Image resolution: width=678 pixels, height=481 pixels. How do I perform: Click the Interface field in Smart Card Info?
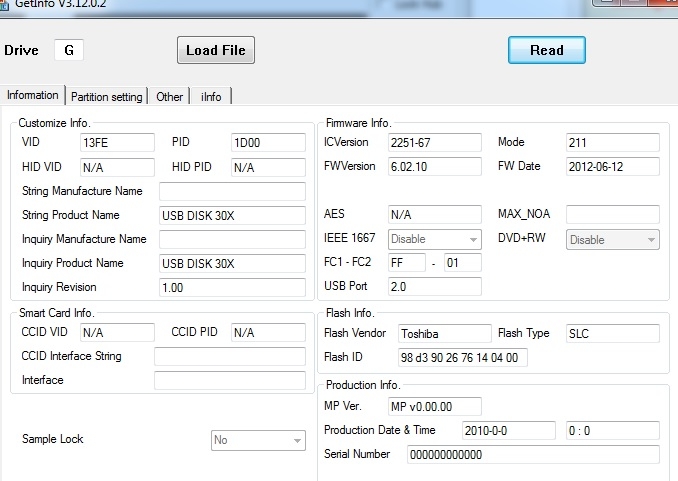pos(230,381)
